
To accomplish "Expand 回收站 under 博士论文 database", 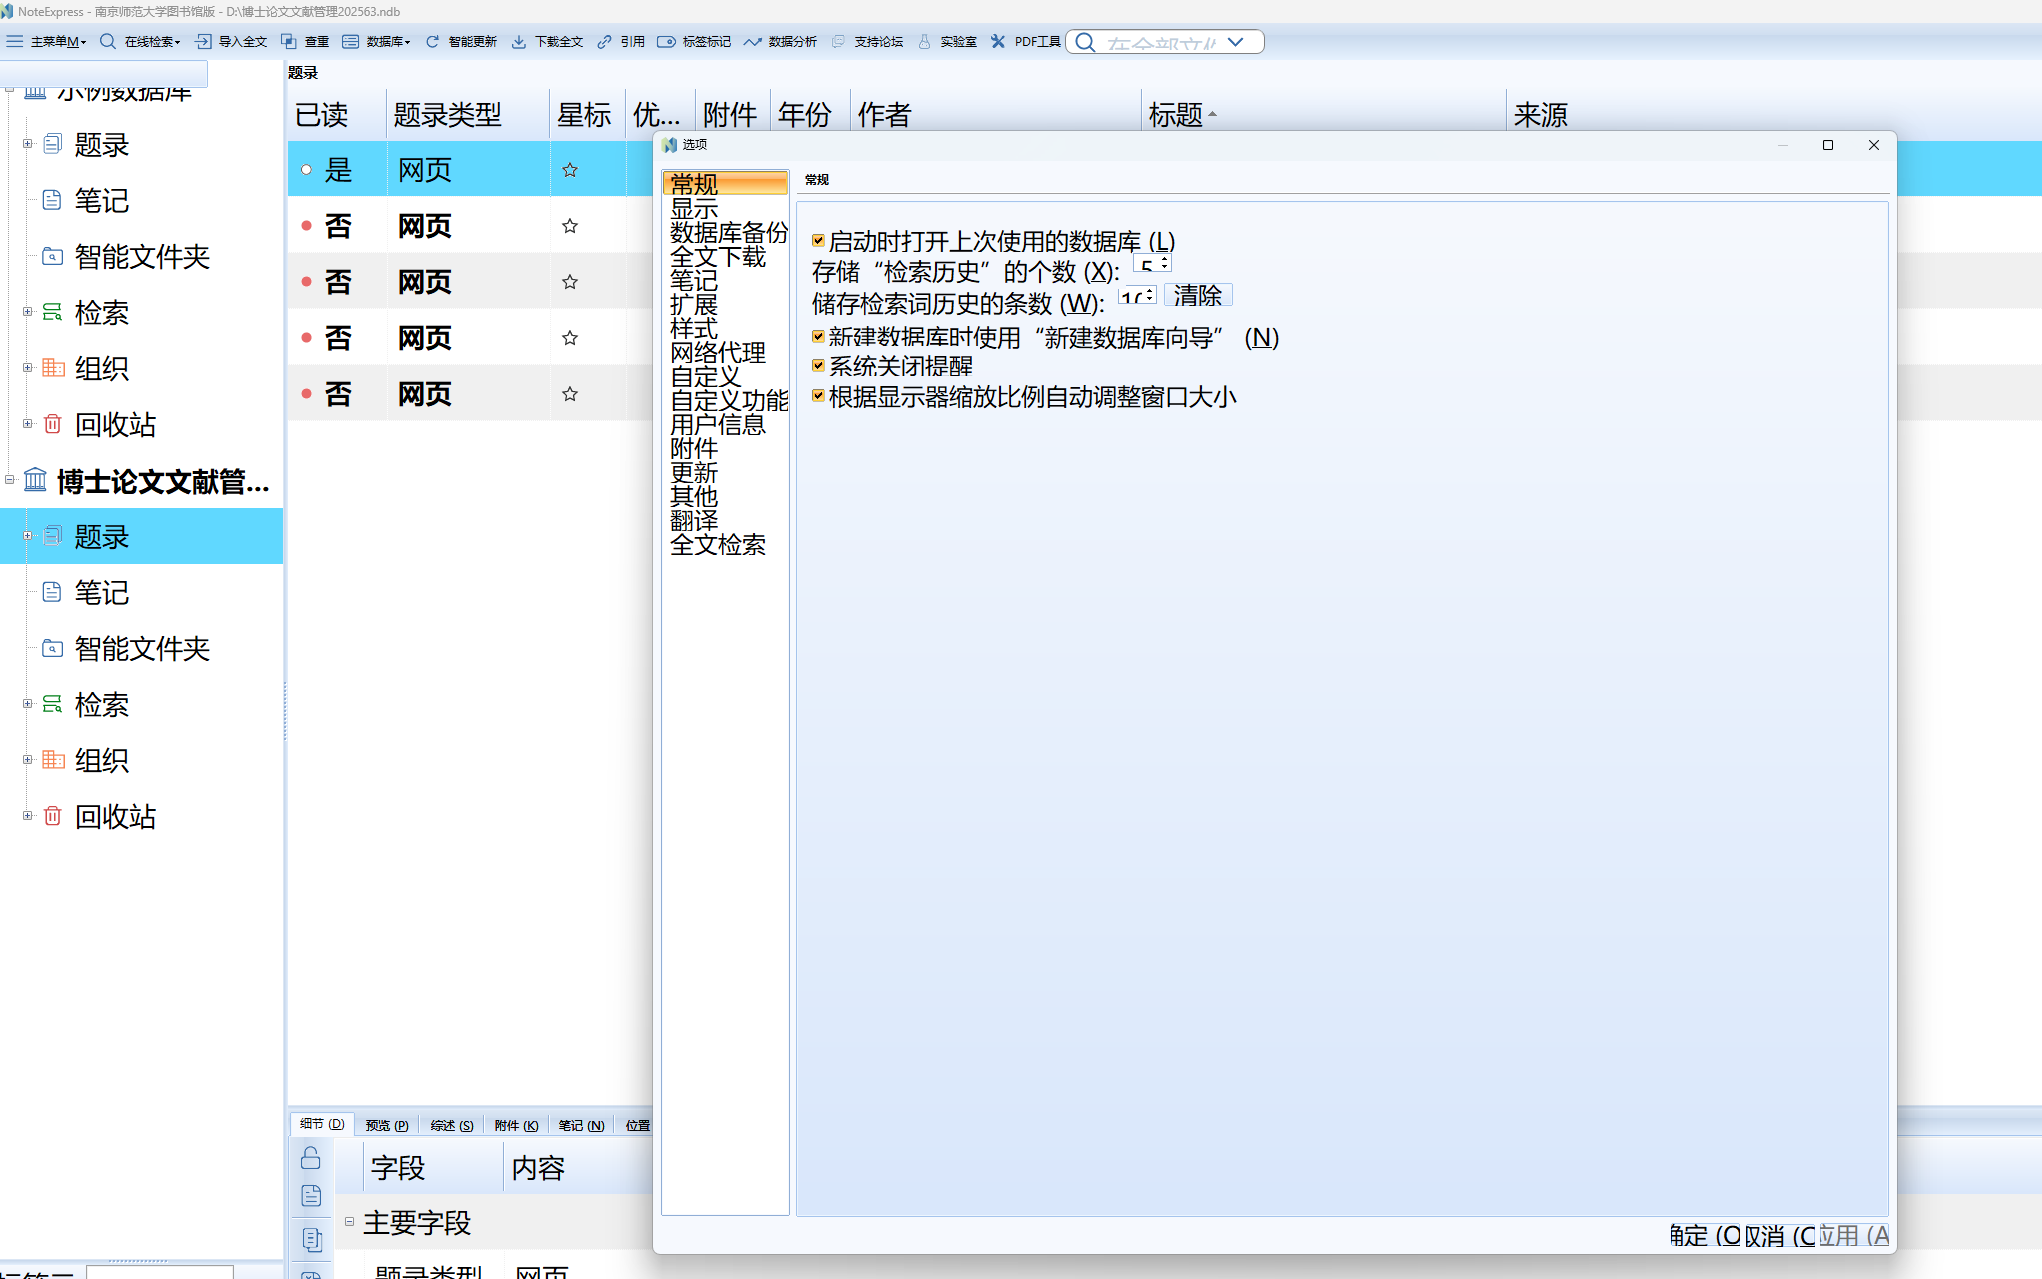I will coord(28,815).
